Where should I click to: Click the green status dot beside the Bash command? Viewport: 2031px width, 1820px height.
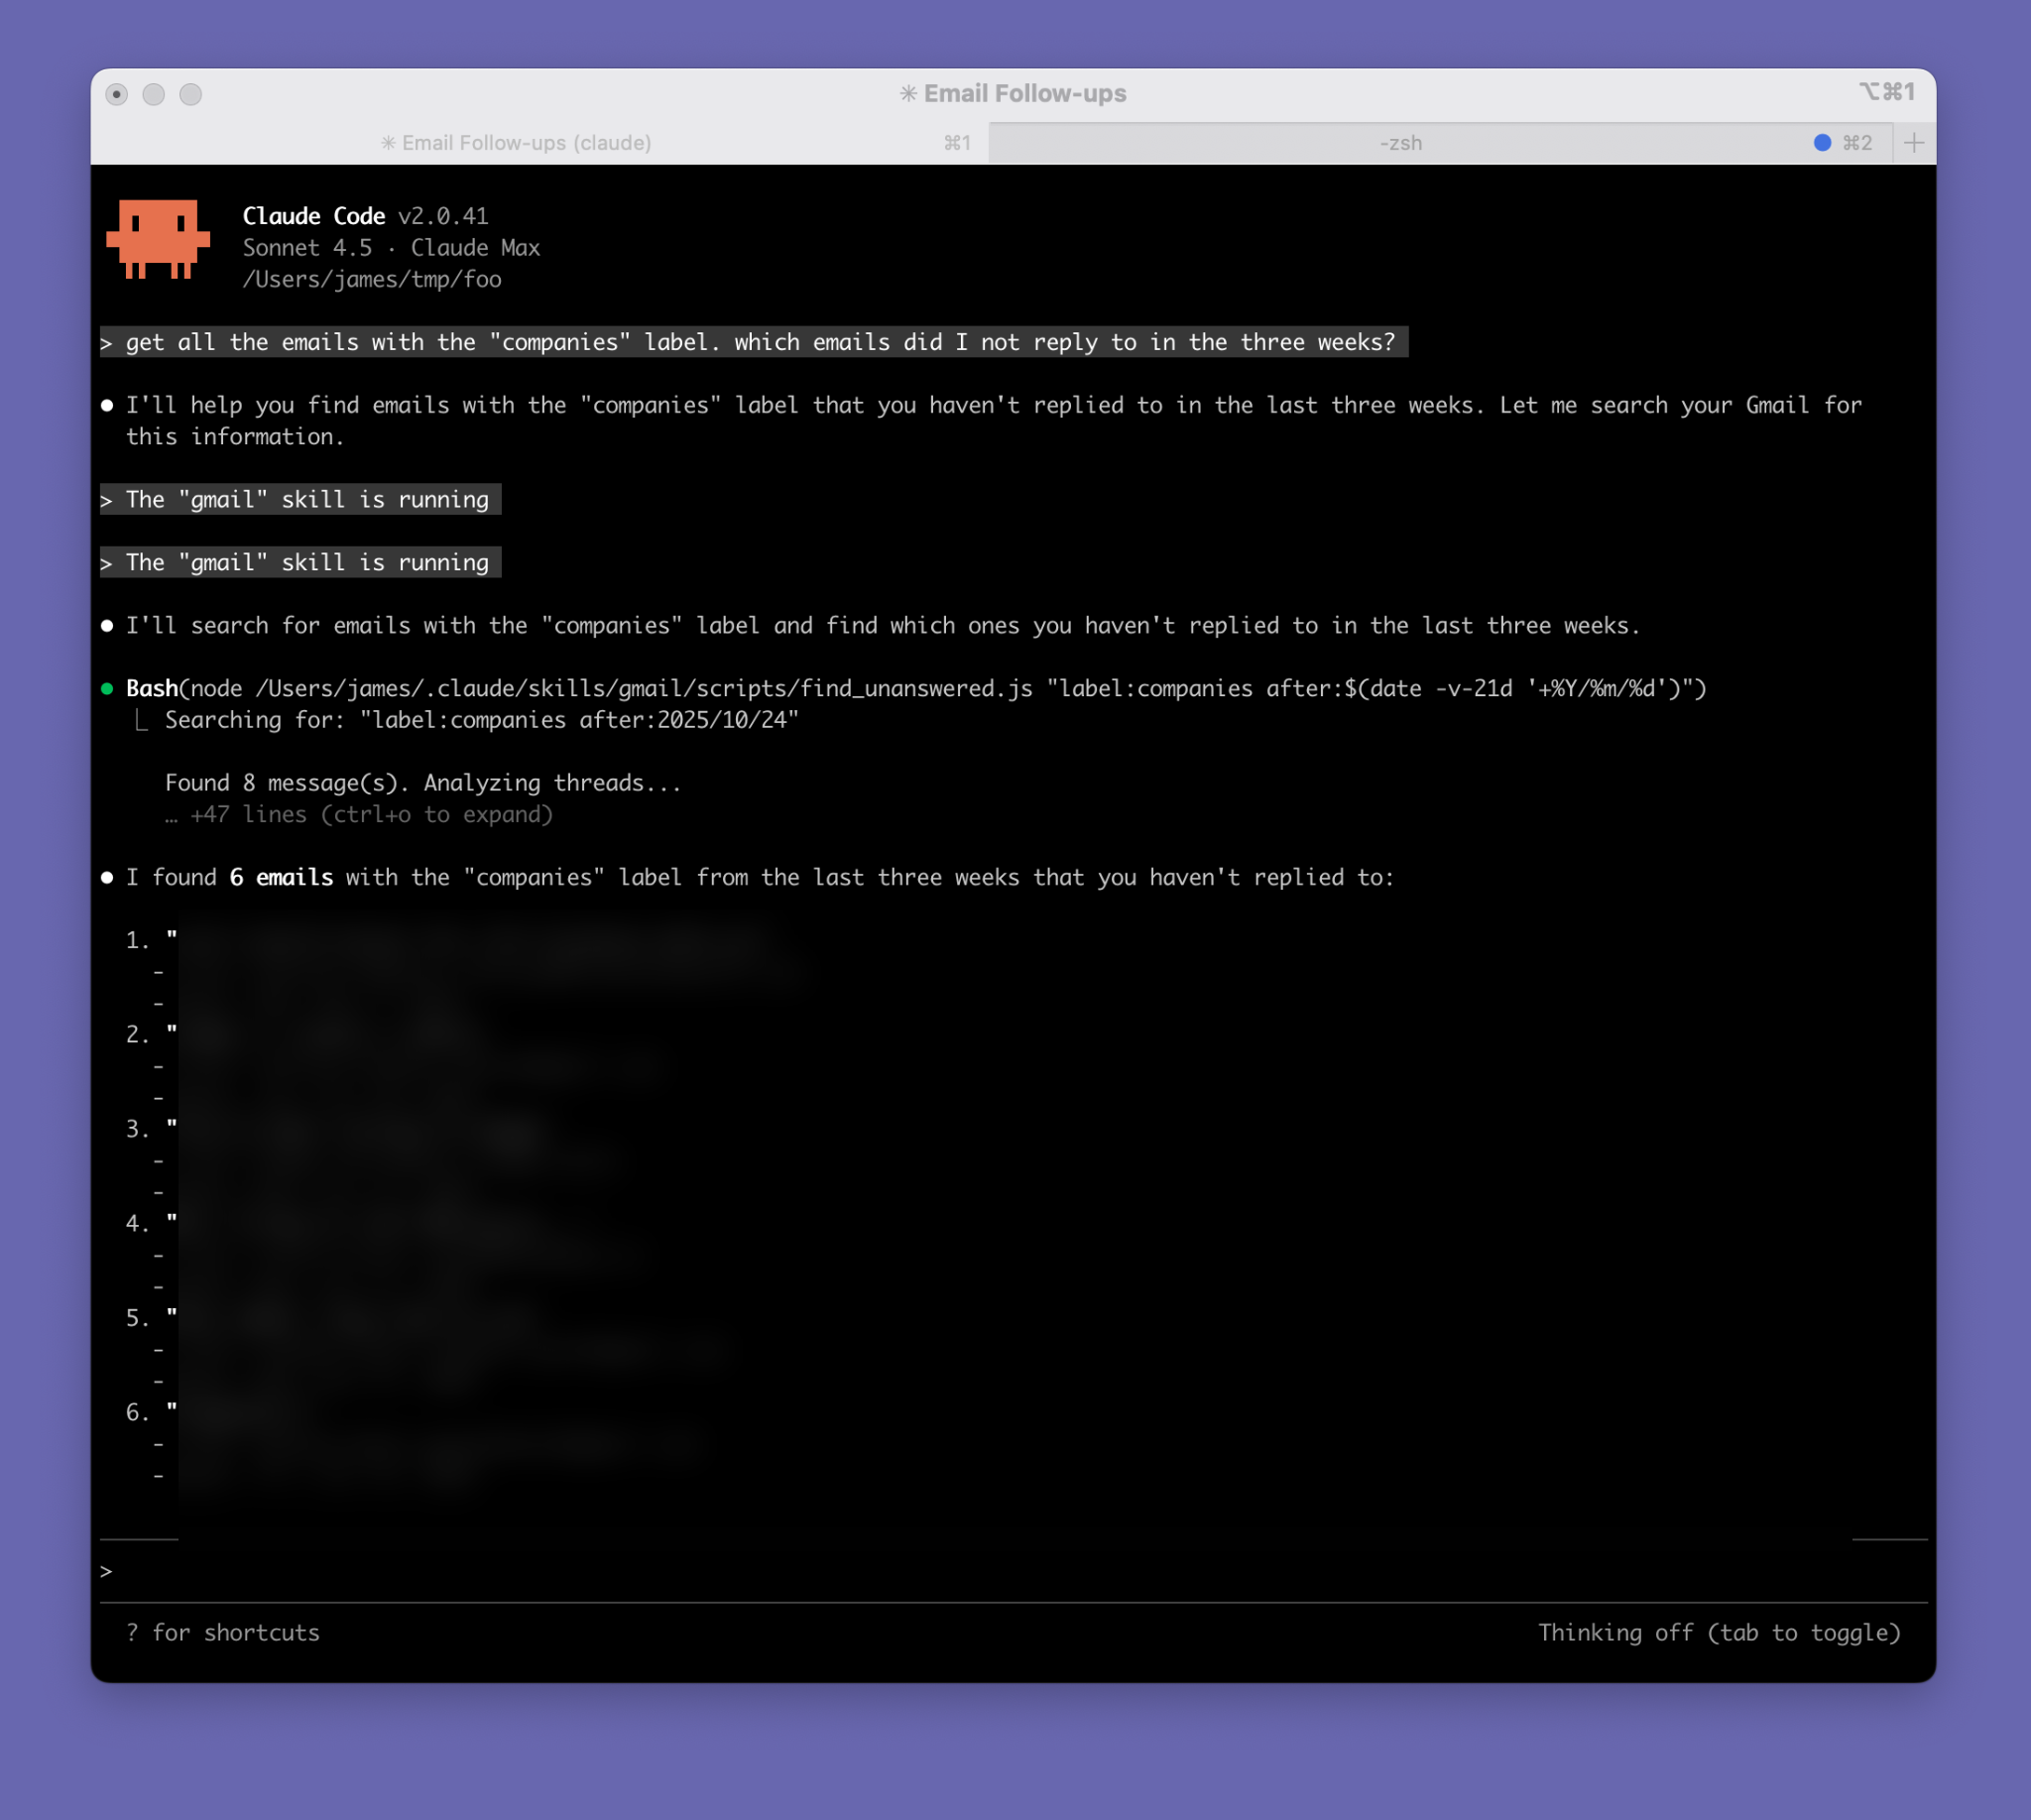coord(107,689)
